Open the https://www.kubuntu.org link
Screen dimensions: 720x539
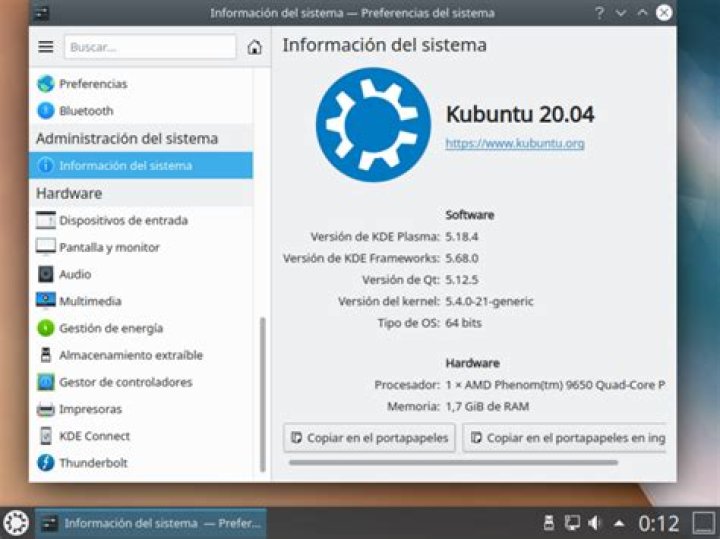515,143
